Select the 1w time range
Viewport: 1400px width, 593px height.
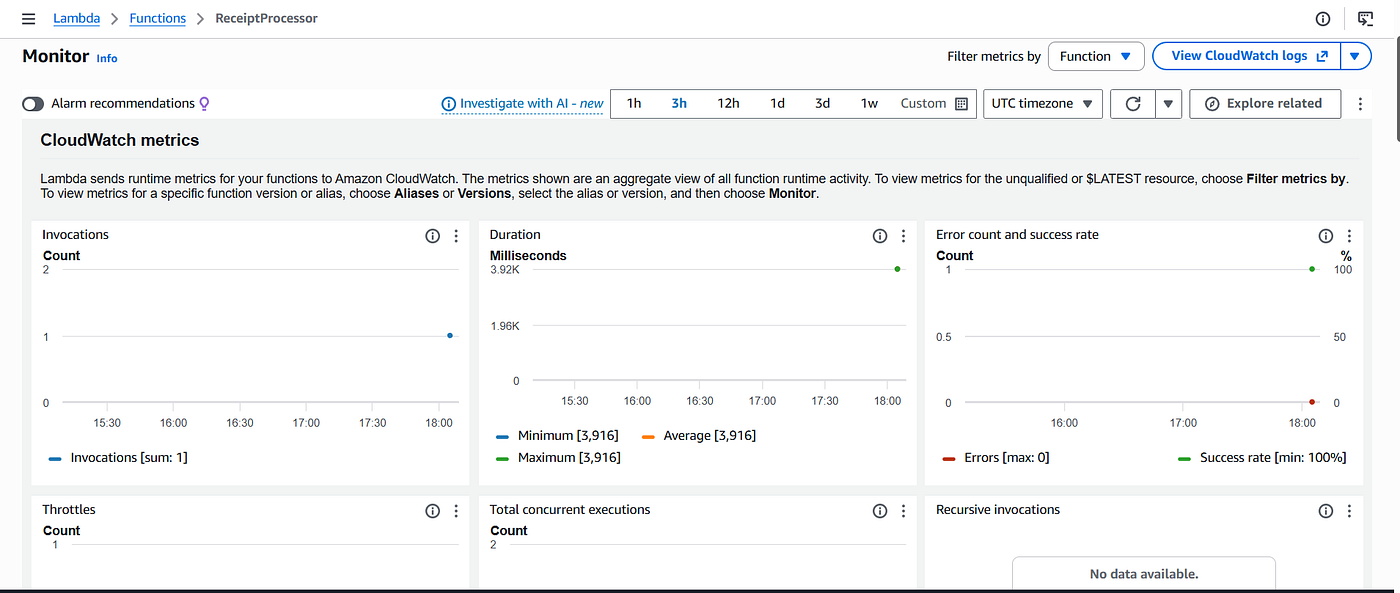pyautogui.click(x=869, y=103)
